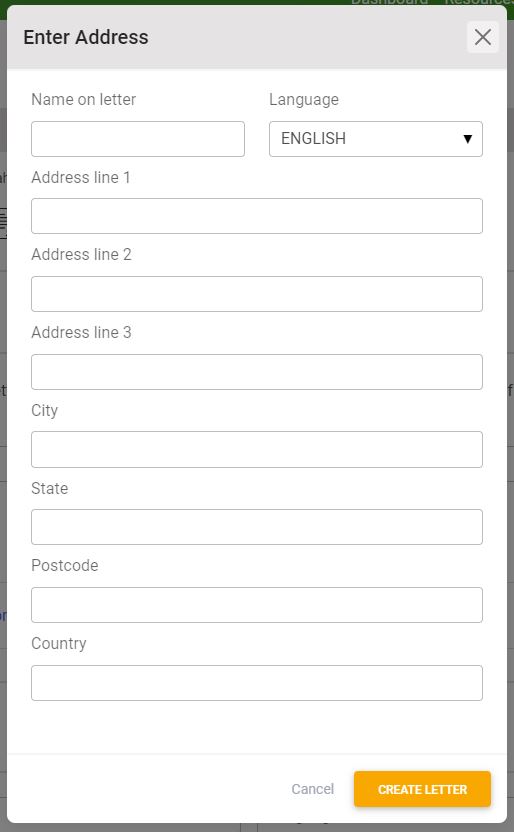Click the "Name on letter" label
The image size is (514, 832).
click(83, 100)
